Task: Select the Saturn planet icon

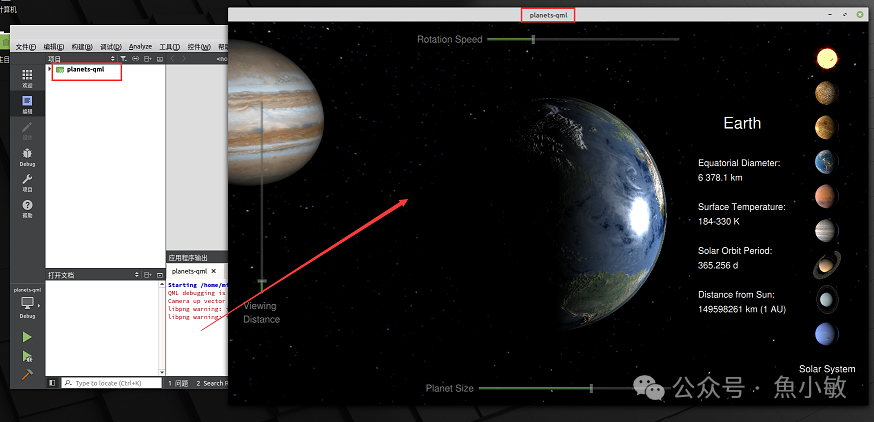Action: pos(826,264)
